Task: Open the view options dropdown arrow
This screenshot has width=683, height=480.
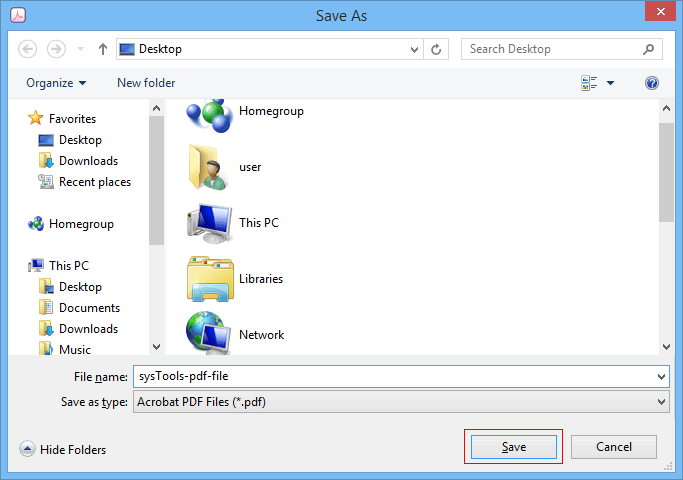Action: point(611,83)
